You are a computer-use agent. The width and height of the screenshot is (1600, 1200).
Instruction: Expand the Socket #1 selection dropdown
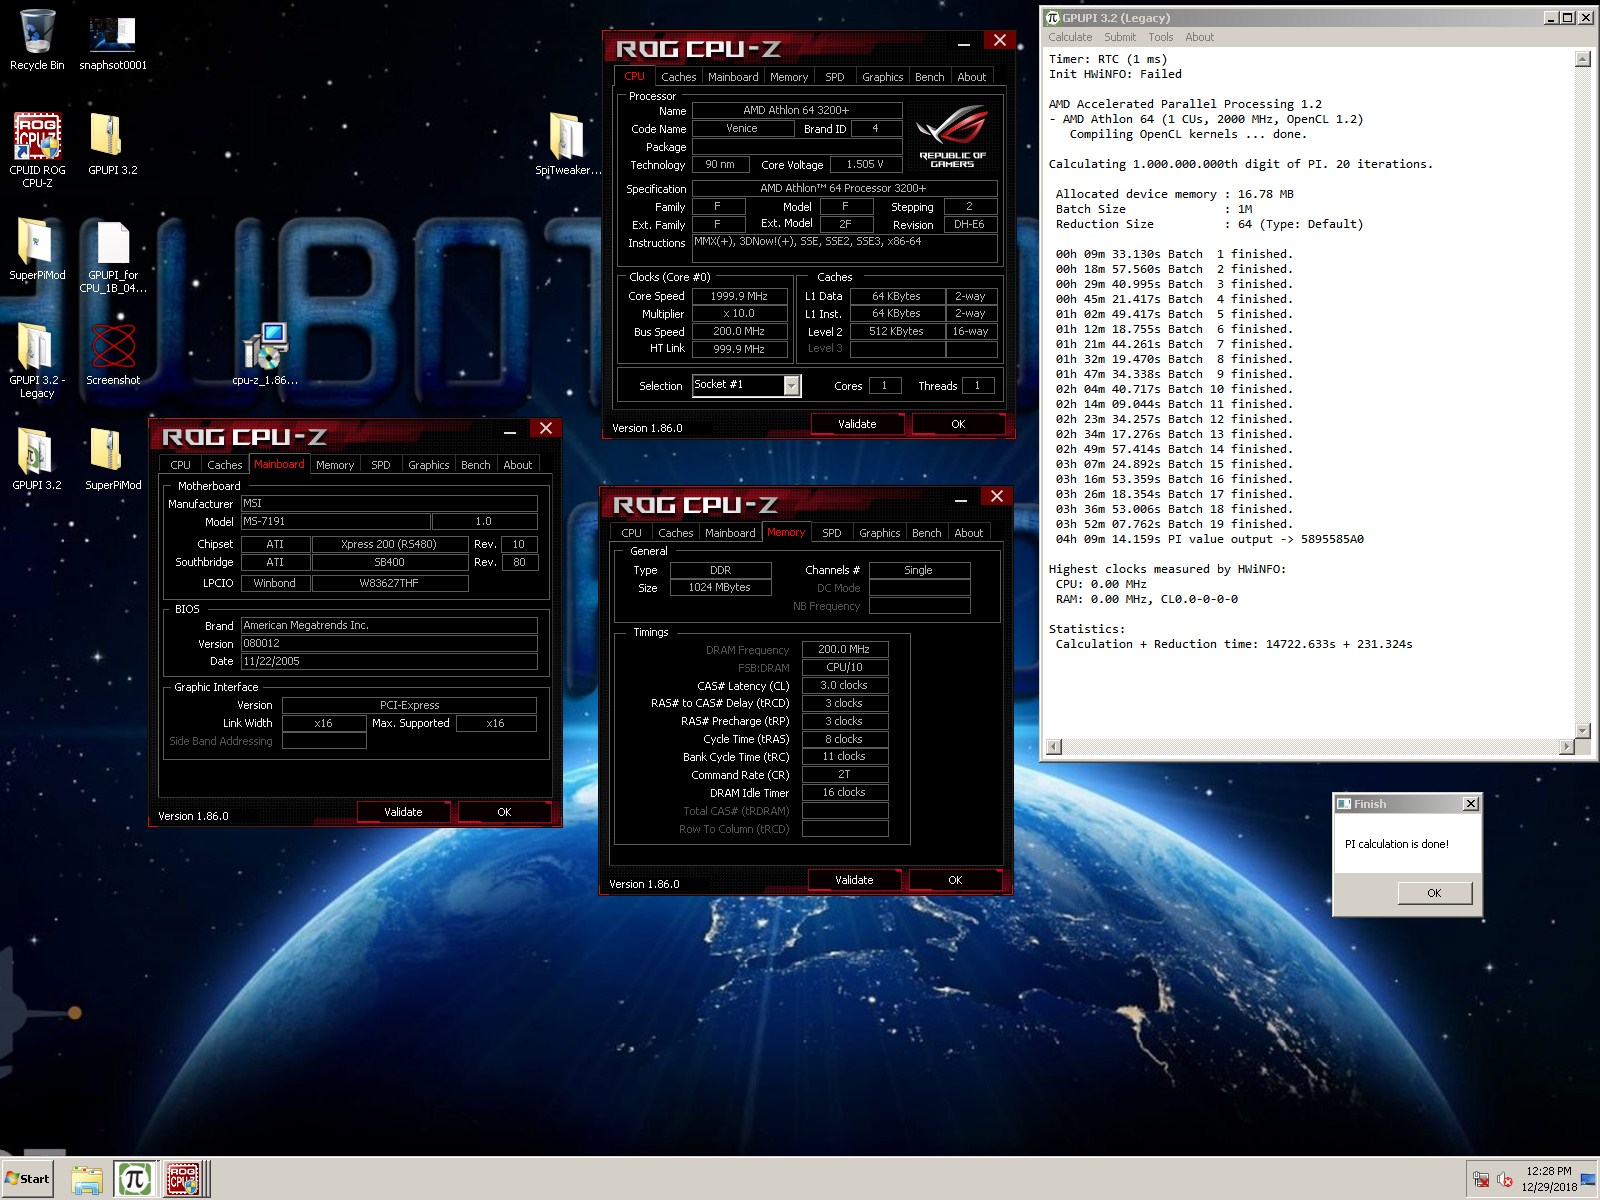coord(791,385)
